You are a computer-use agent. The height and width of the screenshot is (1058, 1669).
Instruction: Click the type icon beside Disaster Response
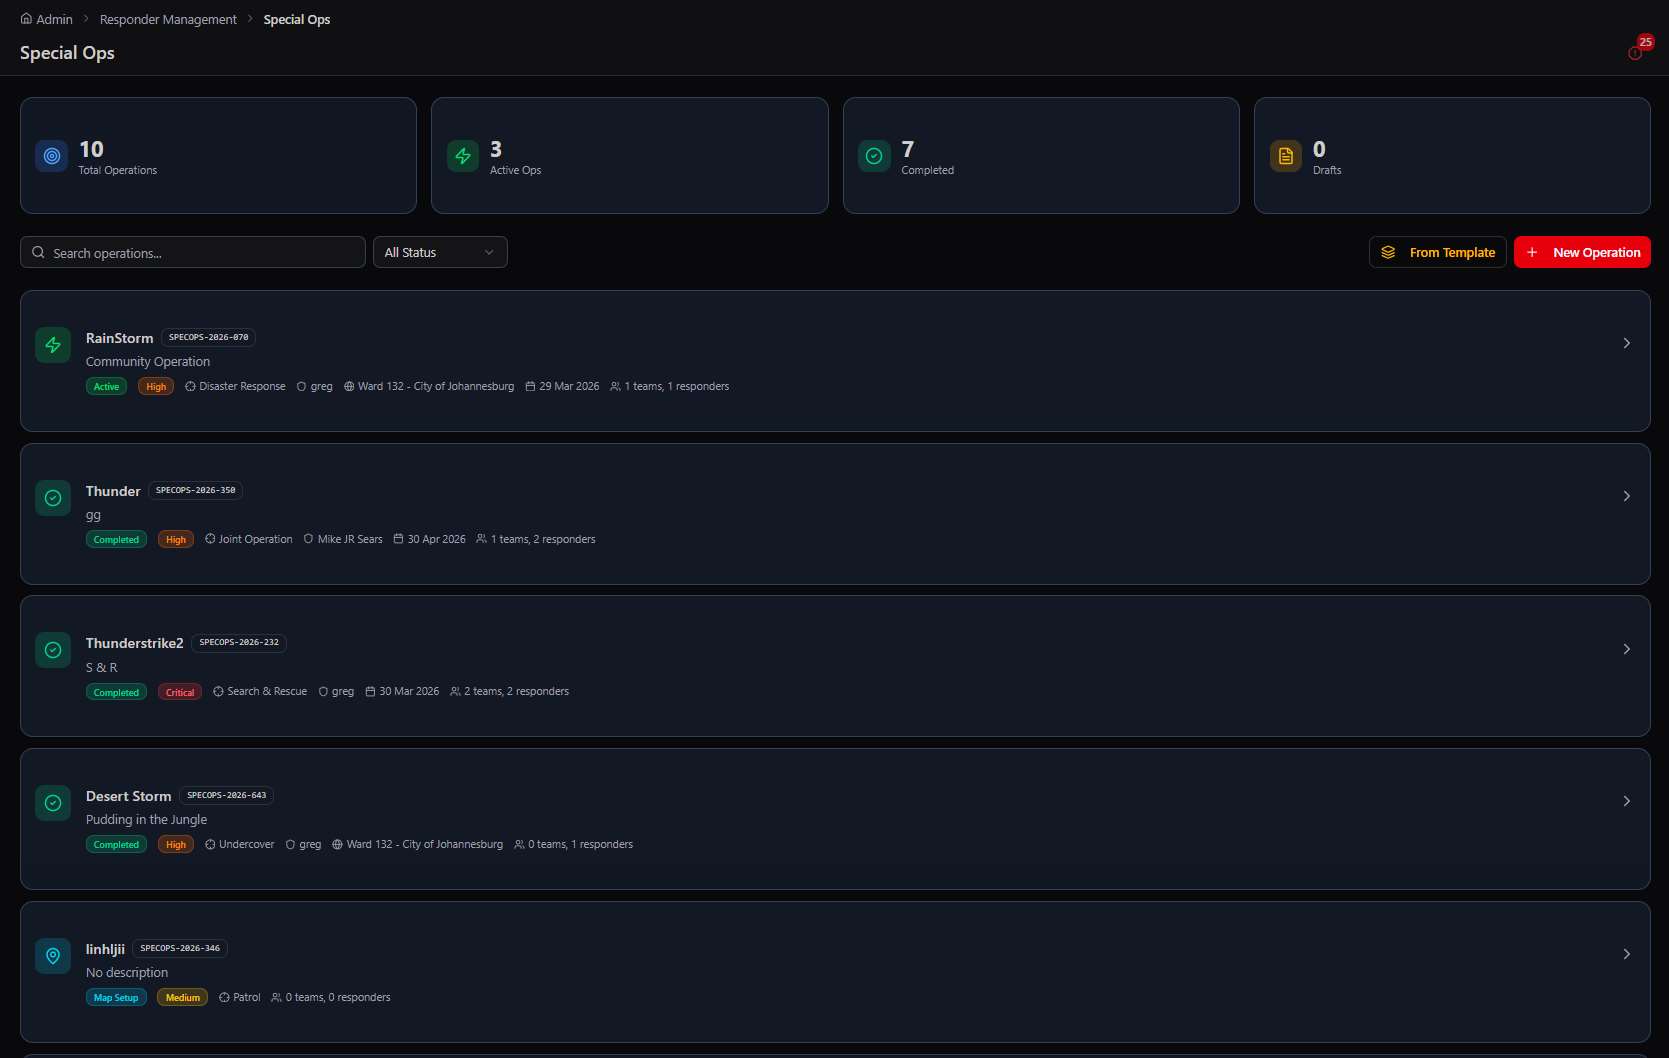coord(190,386)
